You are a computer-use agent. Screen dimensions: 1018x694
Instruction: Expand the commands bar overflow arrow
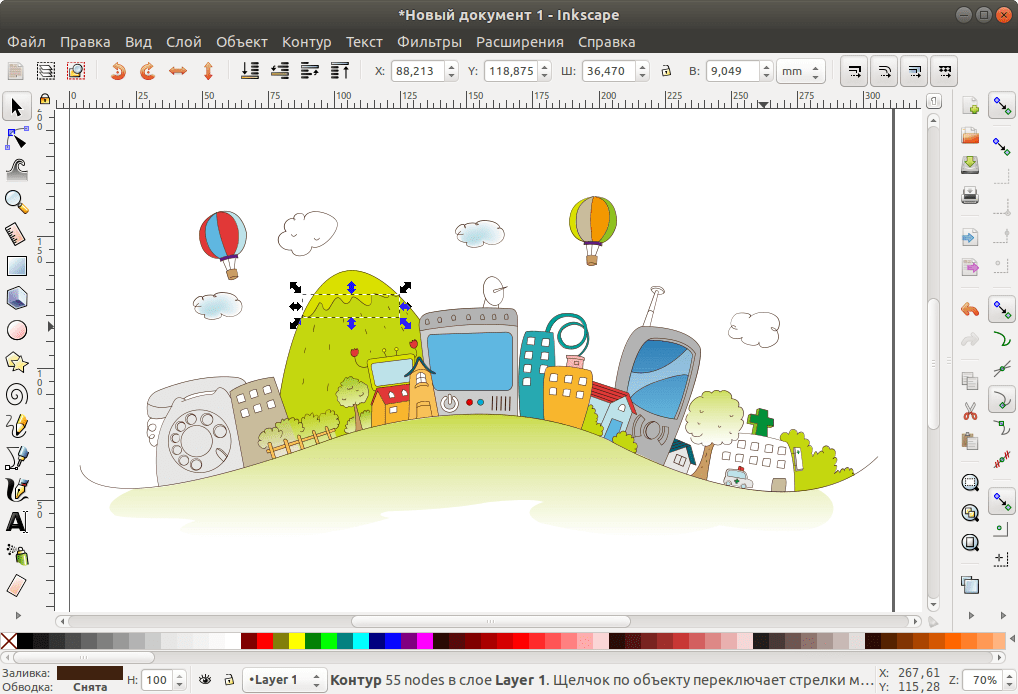coord(969,617)
